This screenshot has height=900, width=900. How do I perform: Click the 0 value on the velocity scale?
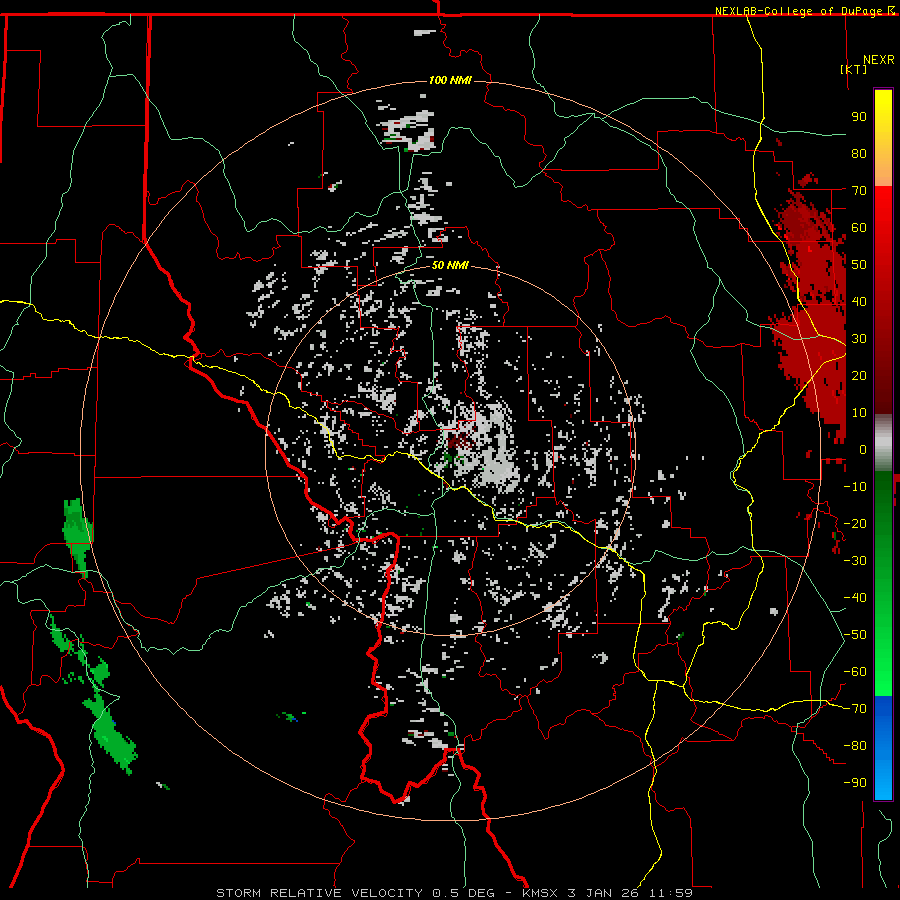point(863,449)
